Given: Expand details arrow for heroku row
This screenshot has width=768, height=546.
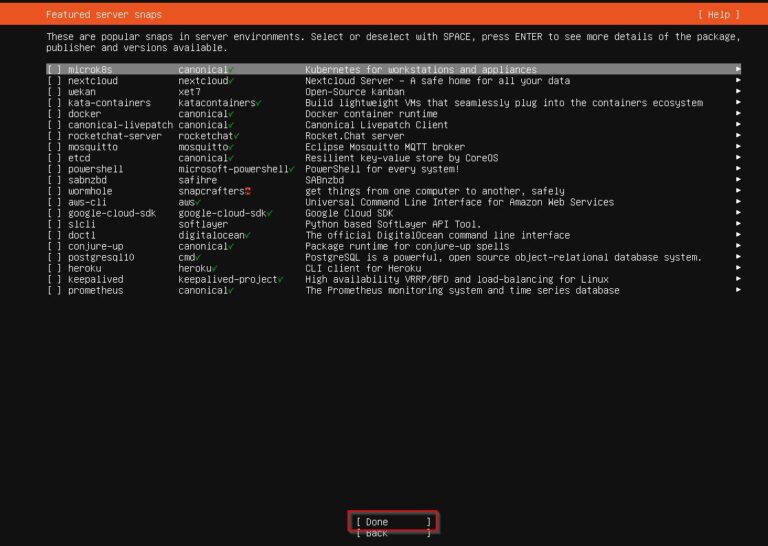Looking at the screenshot, I should [738, 267].
